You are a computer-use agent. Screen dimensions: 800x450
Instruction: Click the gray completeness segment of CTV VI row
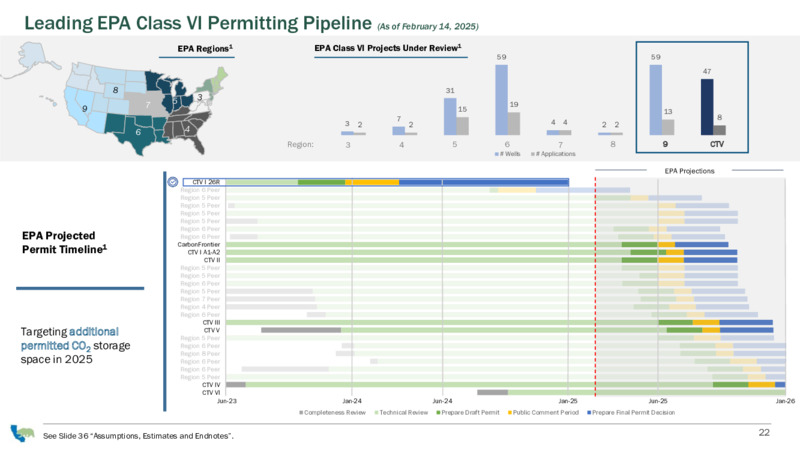492,392
